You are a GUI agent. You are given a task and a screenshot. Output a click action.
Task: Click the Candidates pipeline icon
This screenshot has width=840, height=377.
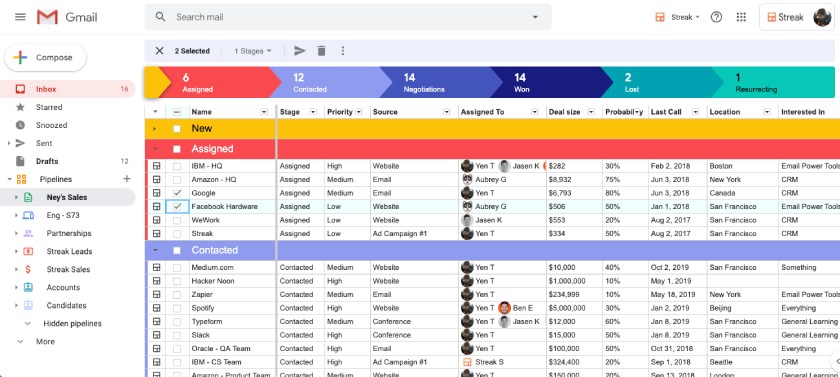[28, 305]
